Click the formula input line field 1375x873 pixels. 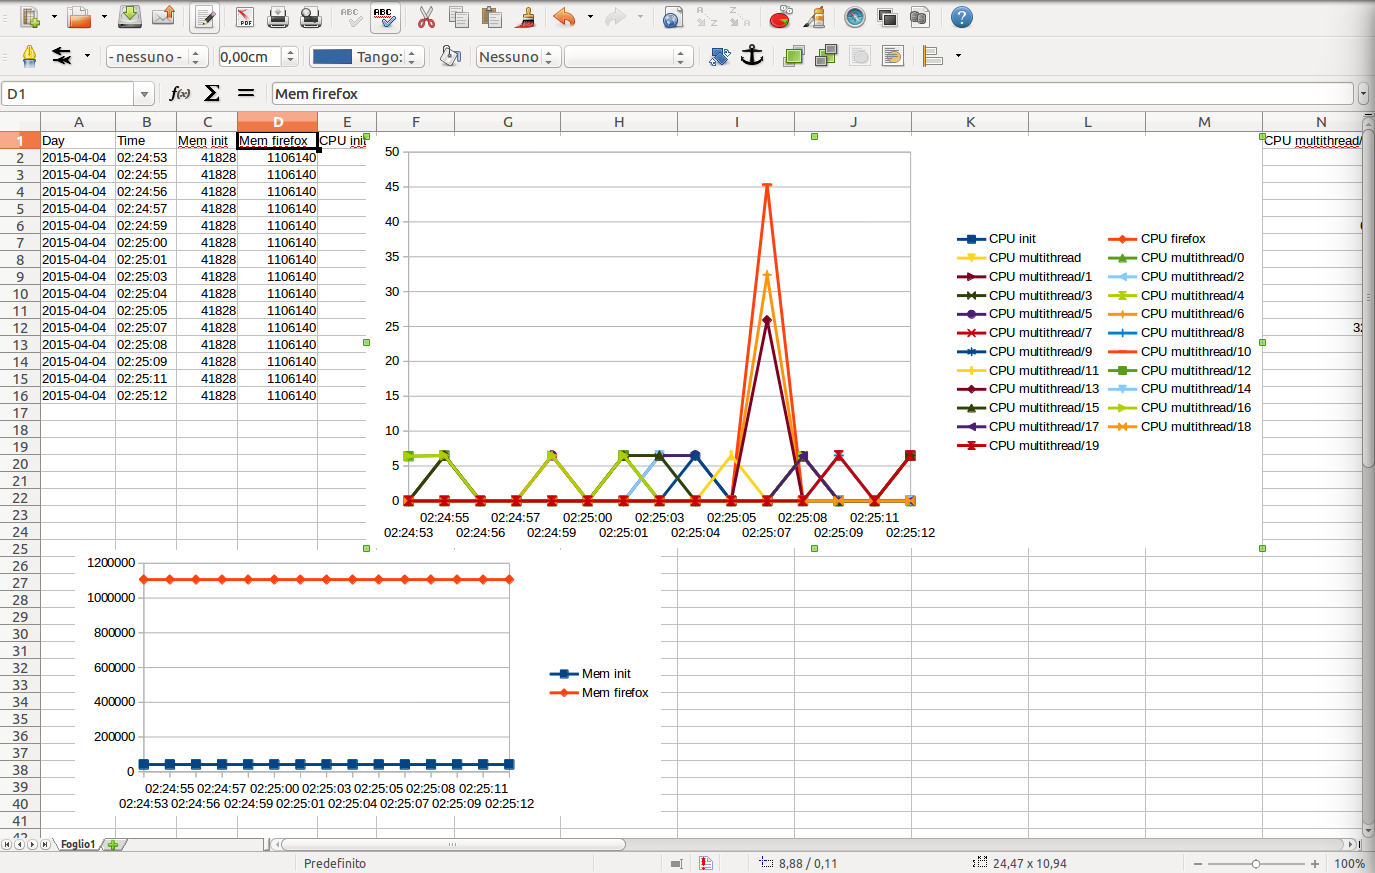[x=814, y=94]
